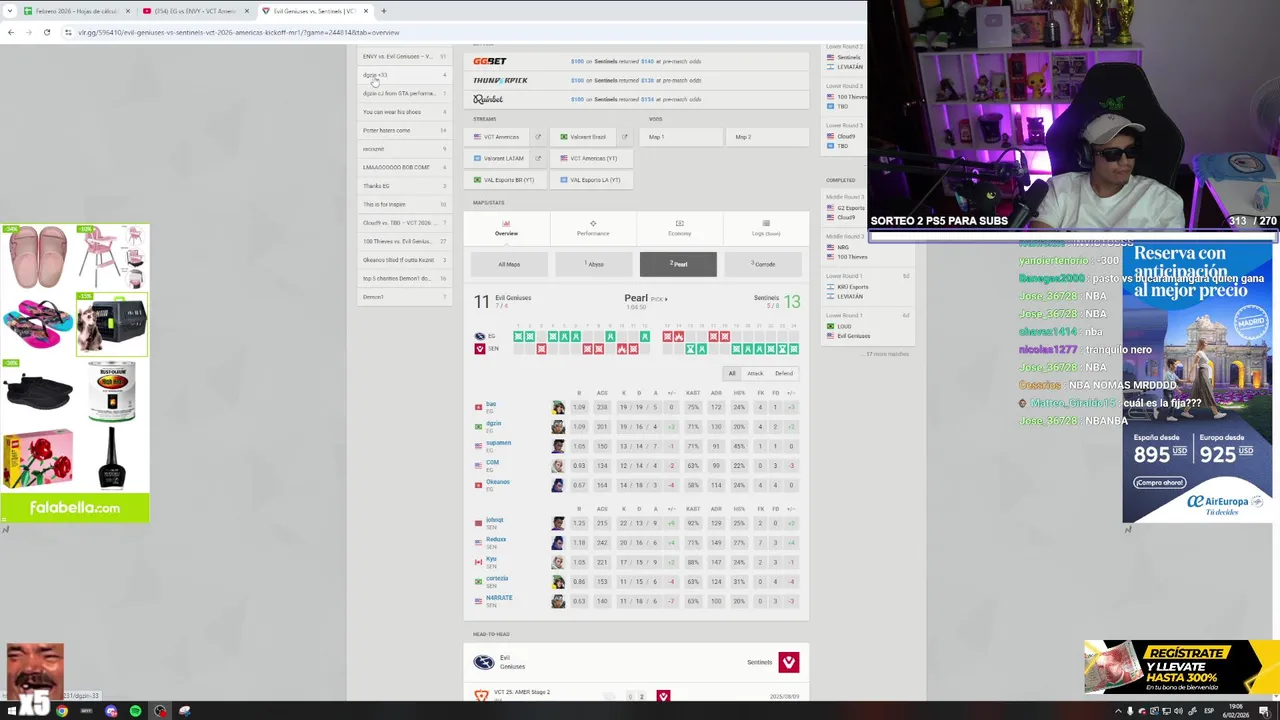Click Kyu's agent icon

point(558,562)
